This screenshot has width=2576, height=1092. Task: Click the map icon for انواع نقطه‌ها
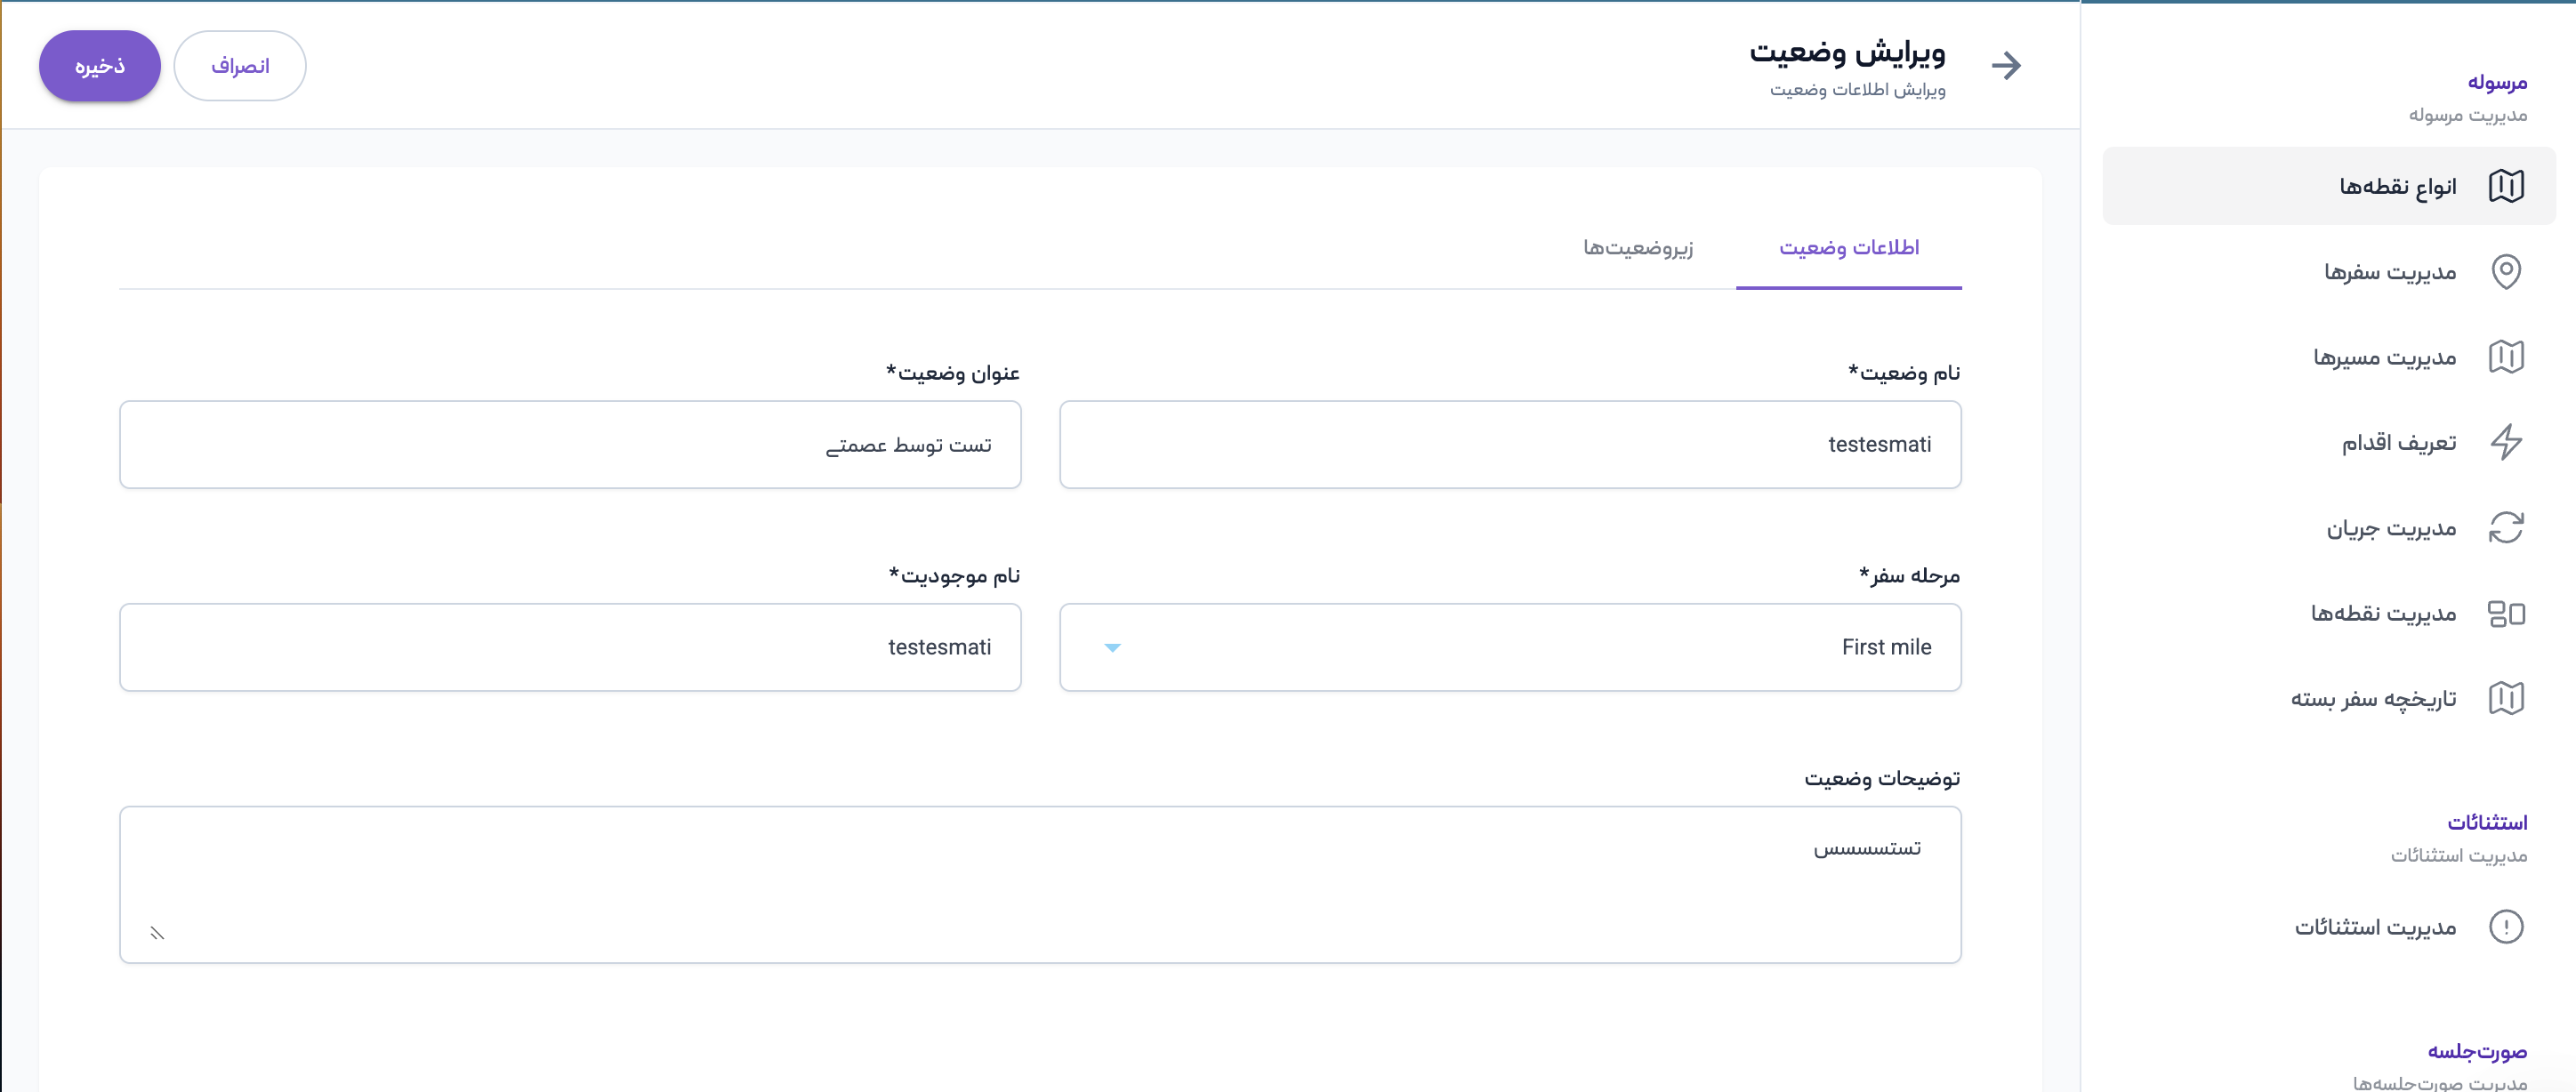2505,186
